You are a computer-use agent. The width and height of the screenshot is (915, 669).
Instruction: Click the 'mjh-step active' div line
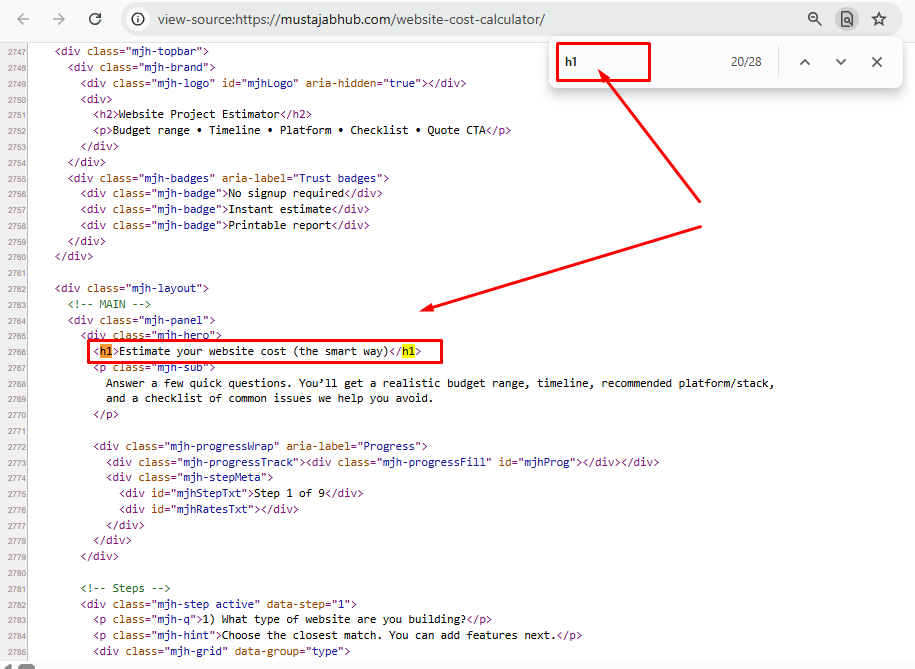[x=219, y=604]
